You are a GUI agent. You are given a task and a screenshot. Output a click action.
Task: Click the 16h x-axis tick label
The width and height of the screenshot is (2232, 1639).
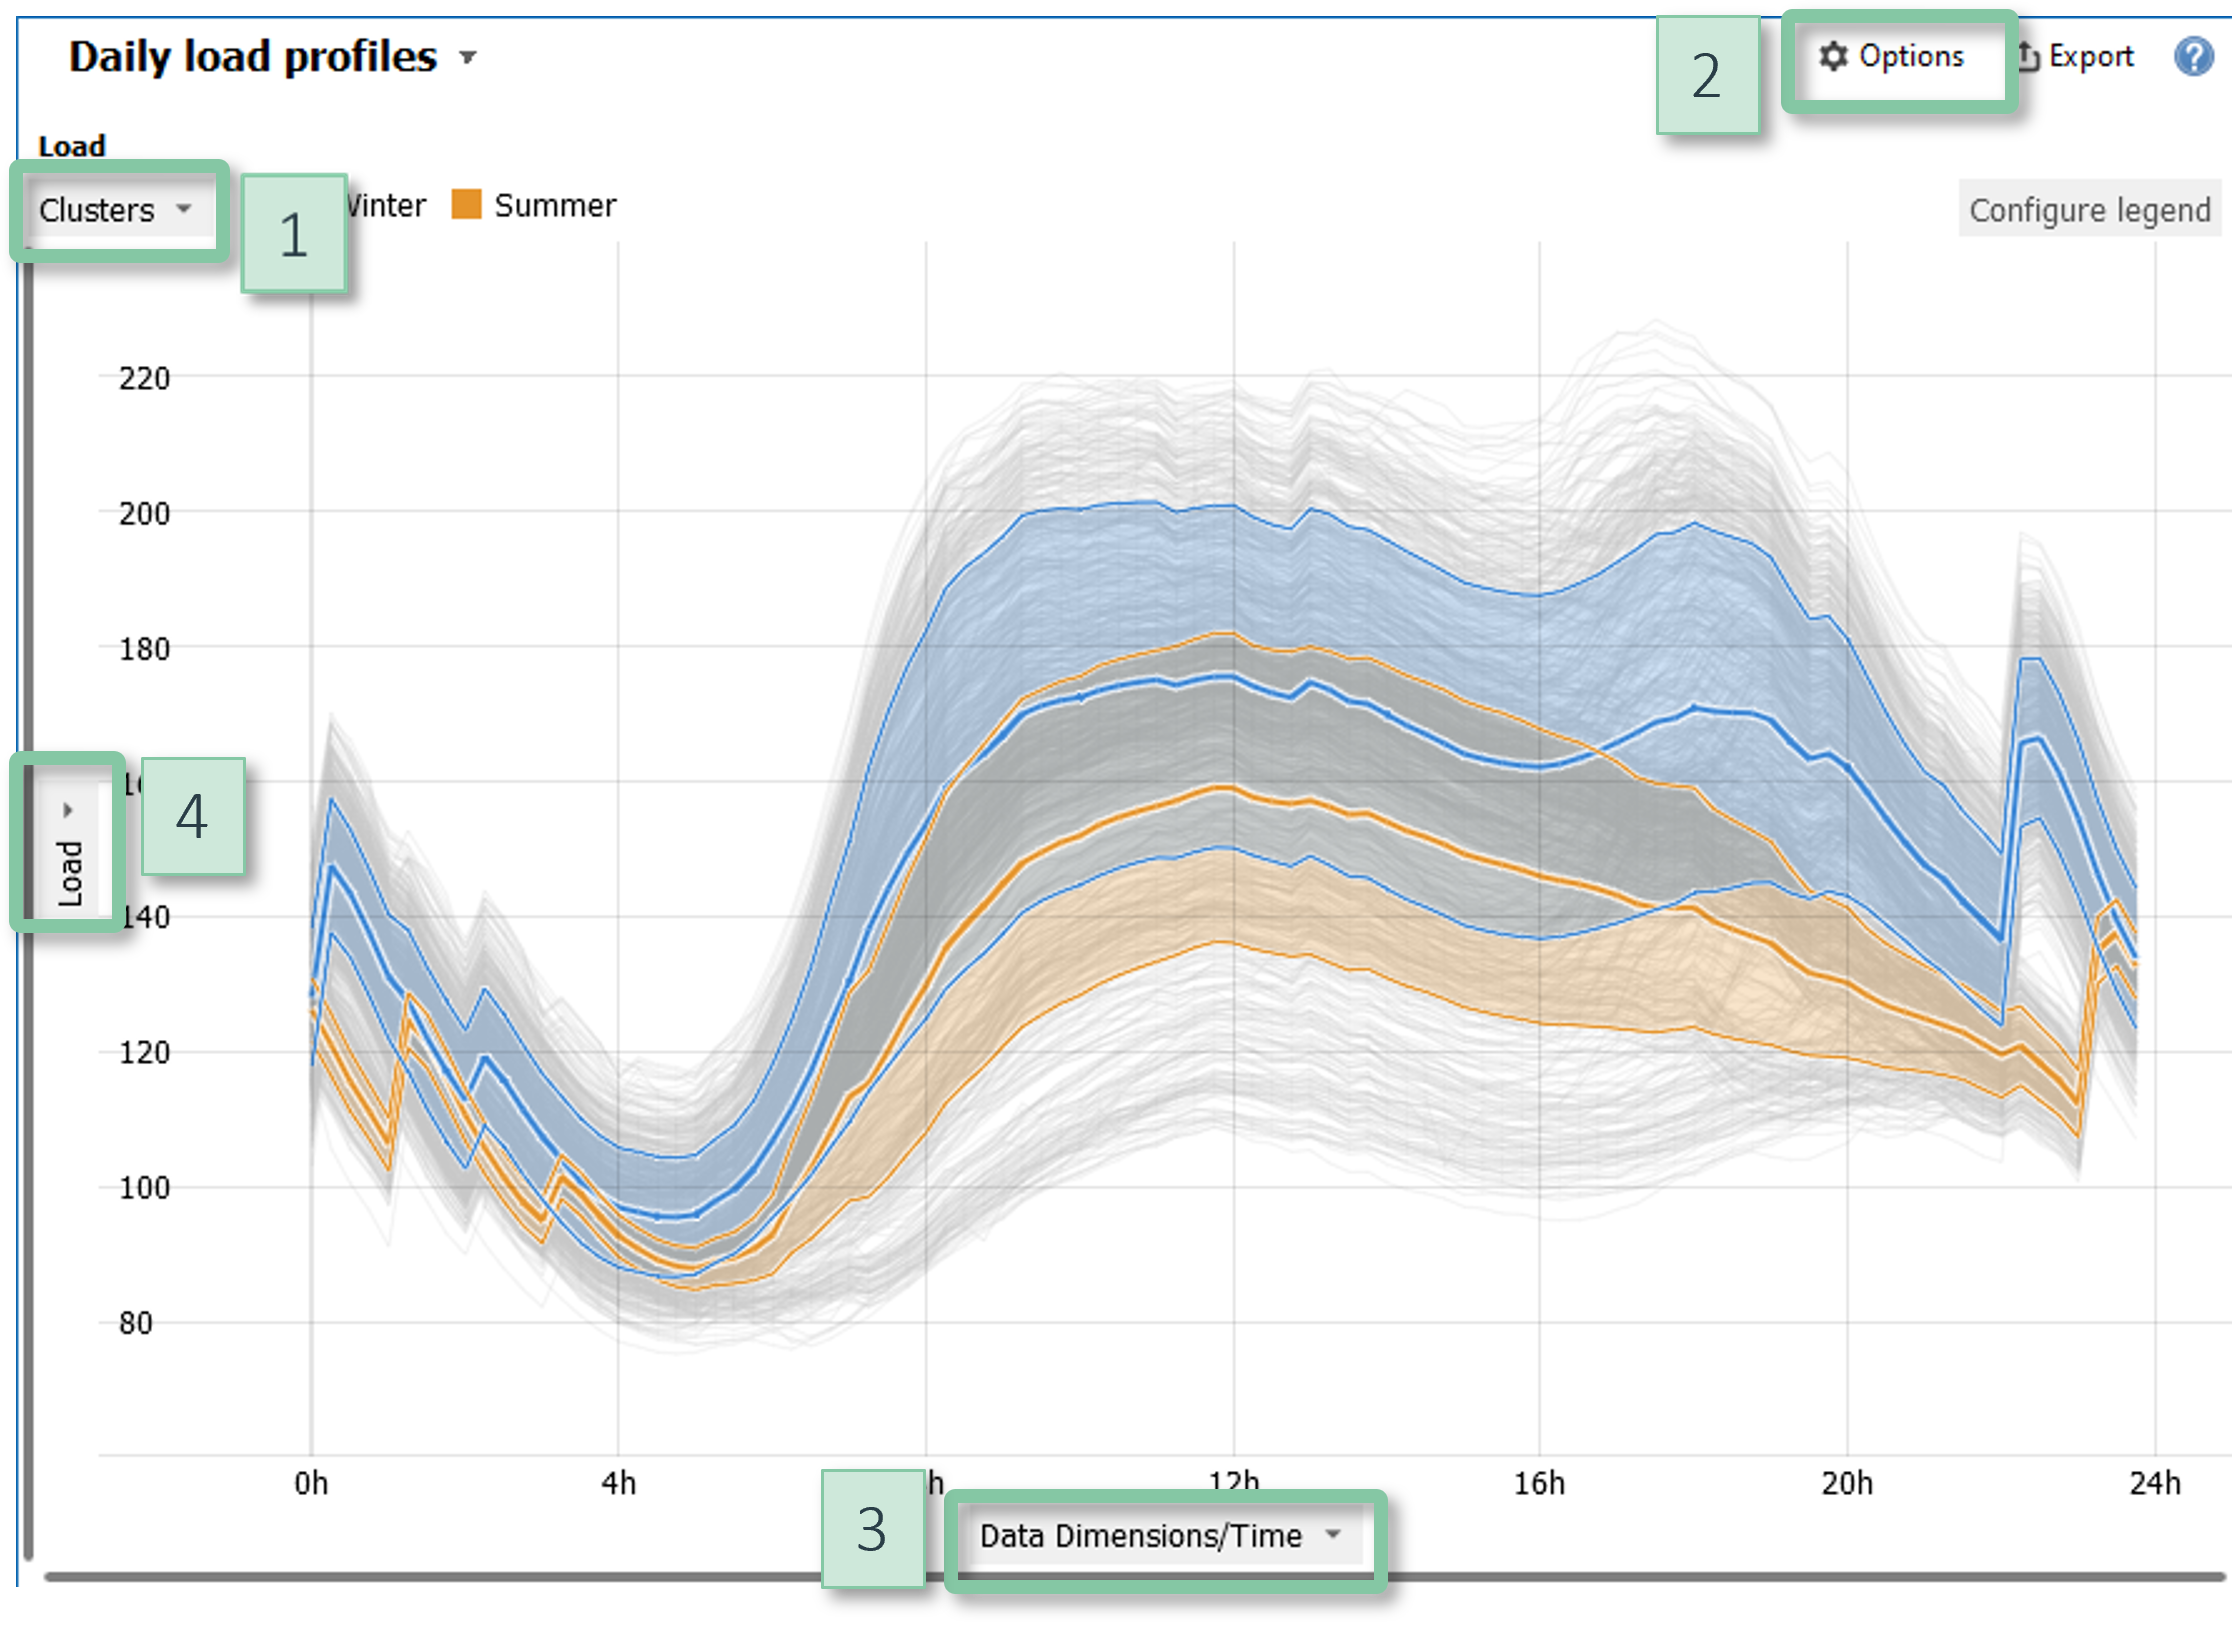coord(1539,1483)
